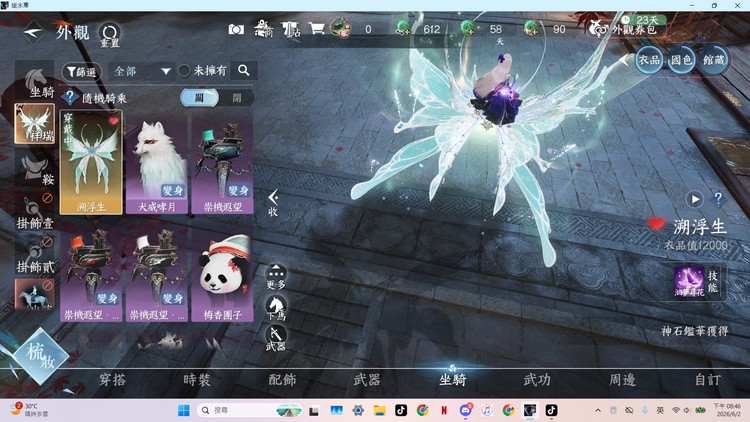Switch to the 武功 tab
The width and height of the screenshot is (750, 422).
click(537, 380)
